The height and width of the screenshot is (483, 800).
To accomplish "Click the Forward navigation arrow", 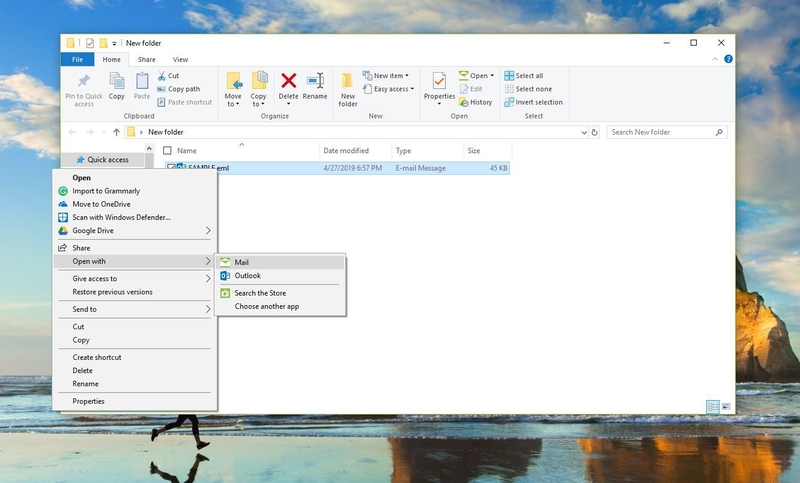I will click(x=90, y=132).
